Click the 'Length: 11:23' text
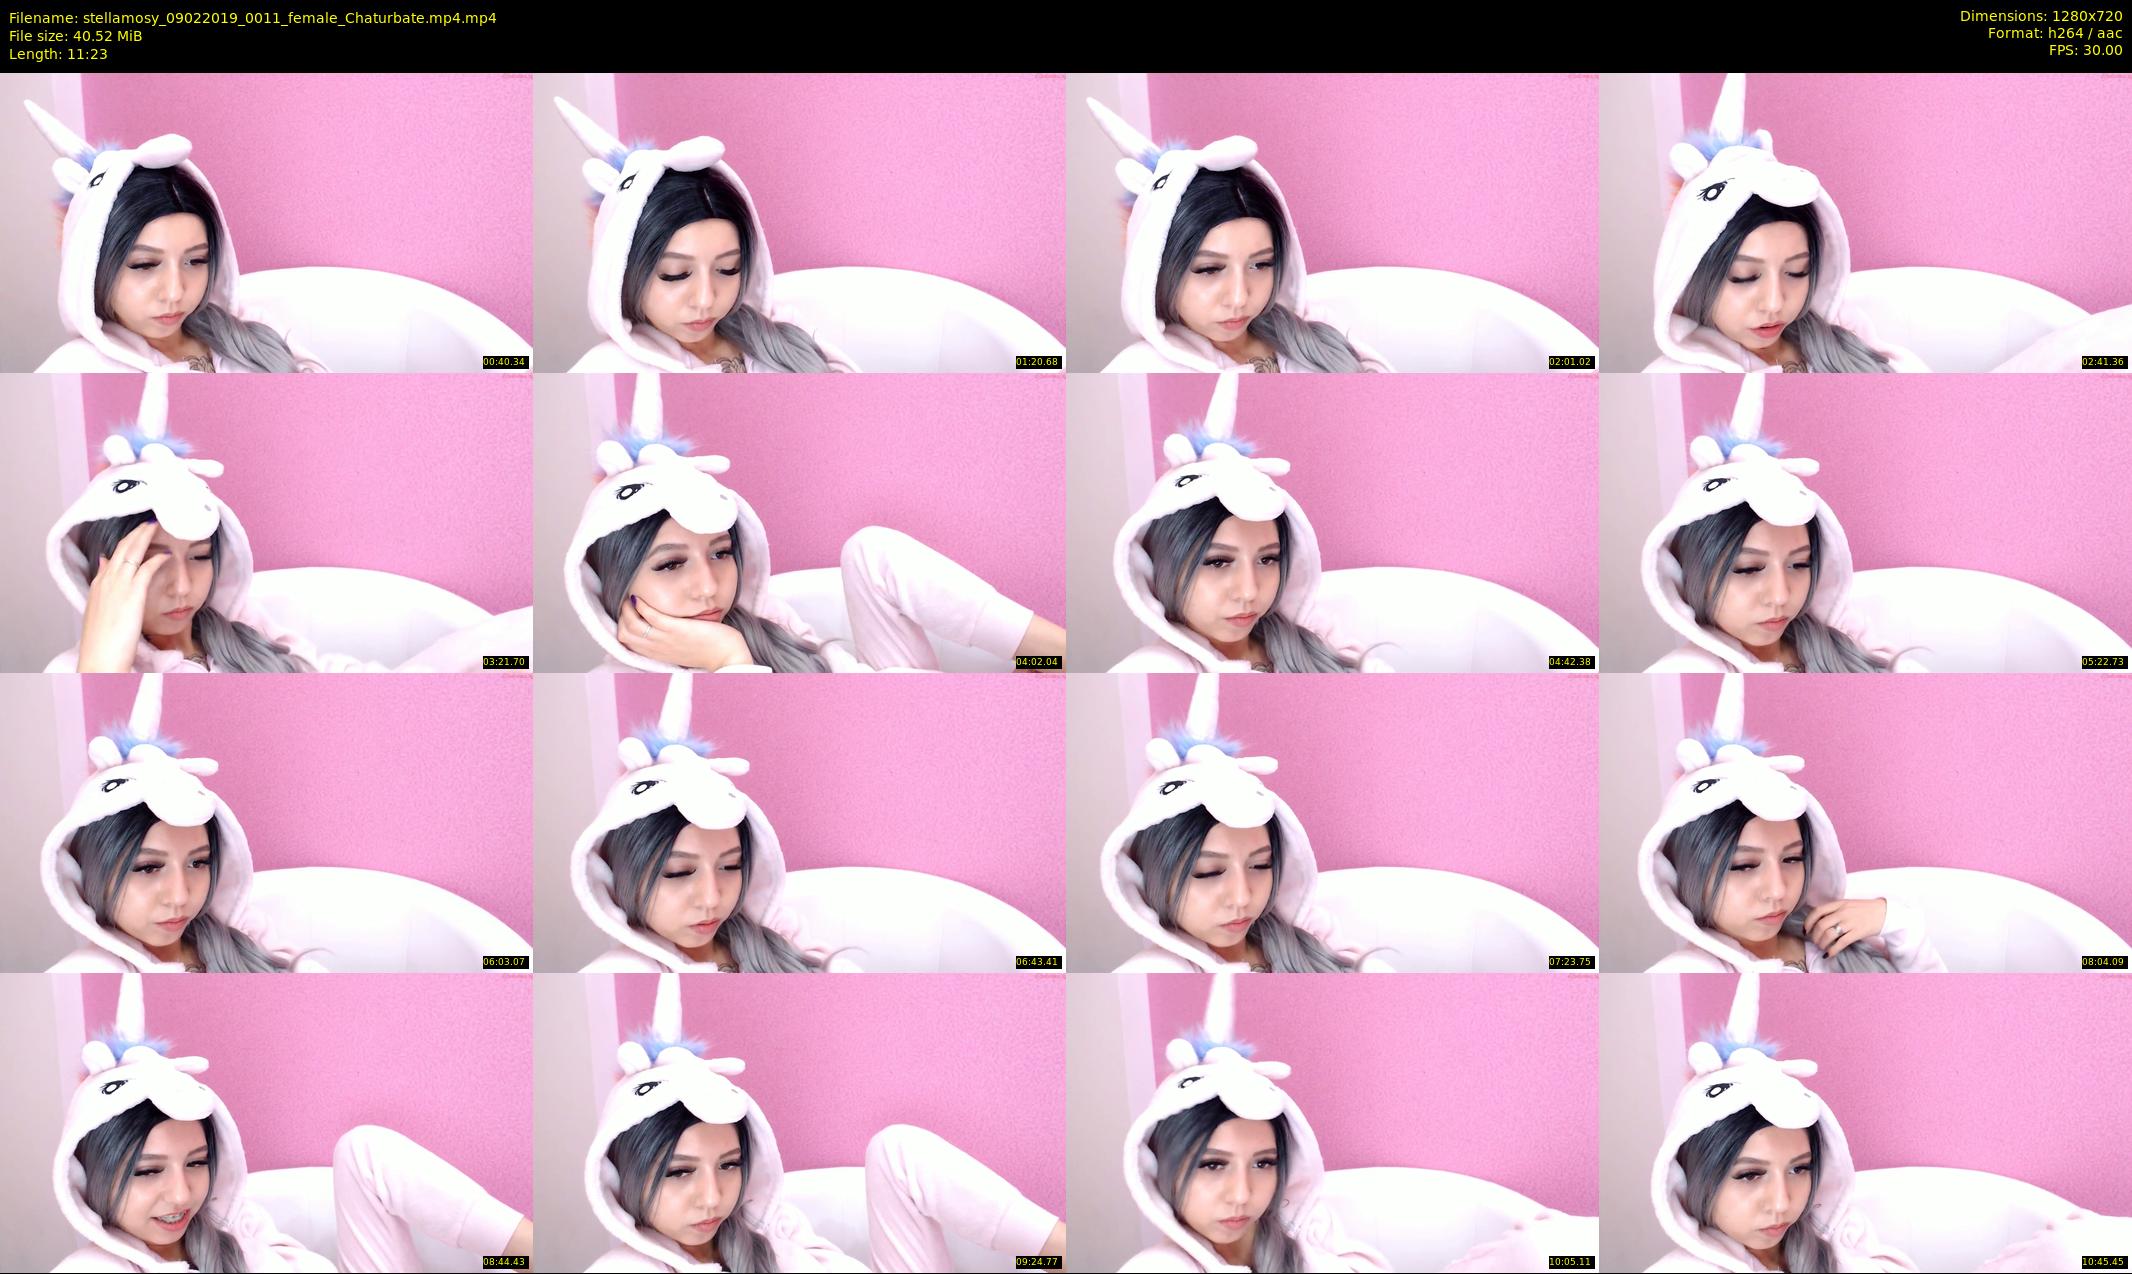Image resolution: width=2132 pixels, height=1274 pixels. [58, 54]
